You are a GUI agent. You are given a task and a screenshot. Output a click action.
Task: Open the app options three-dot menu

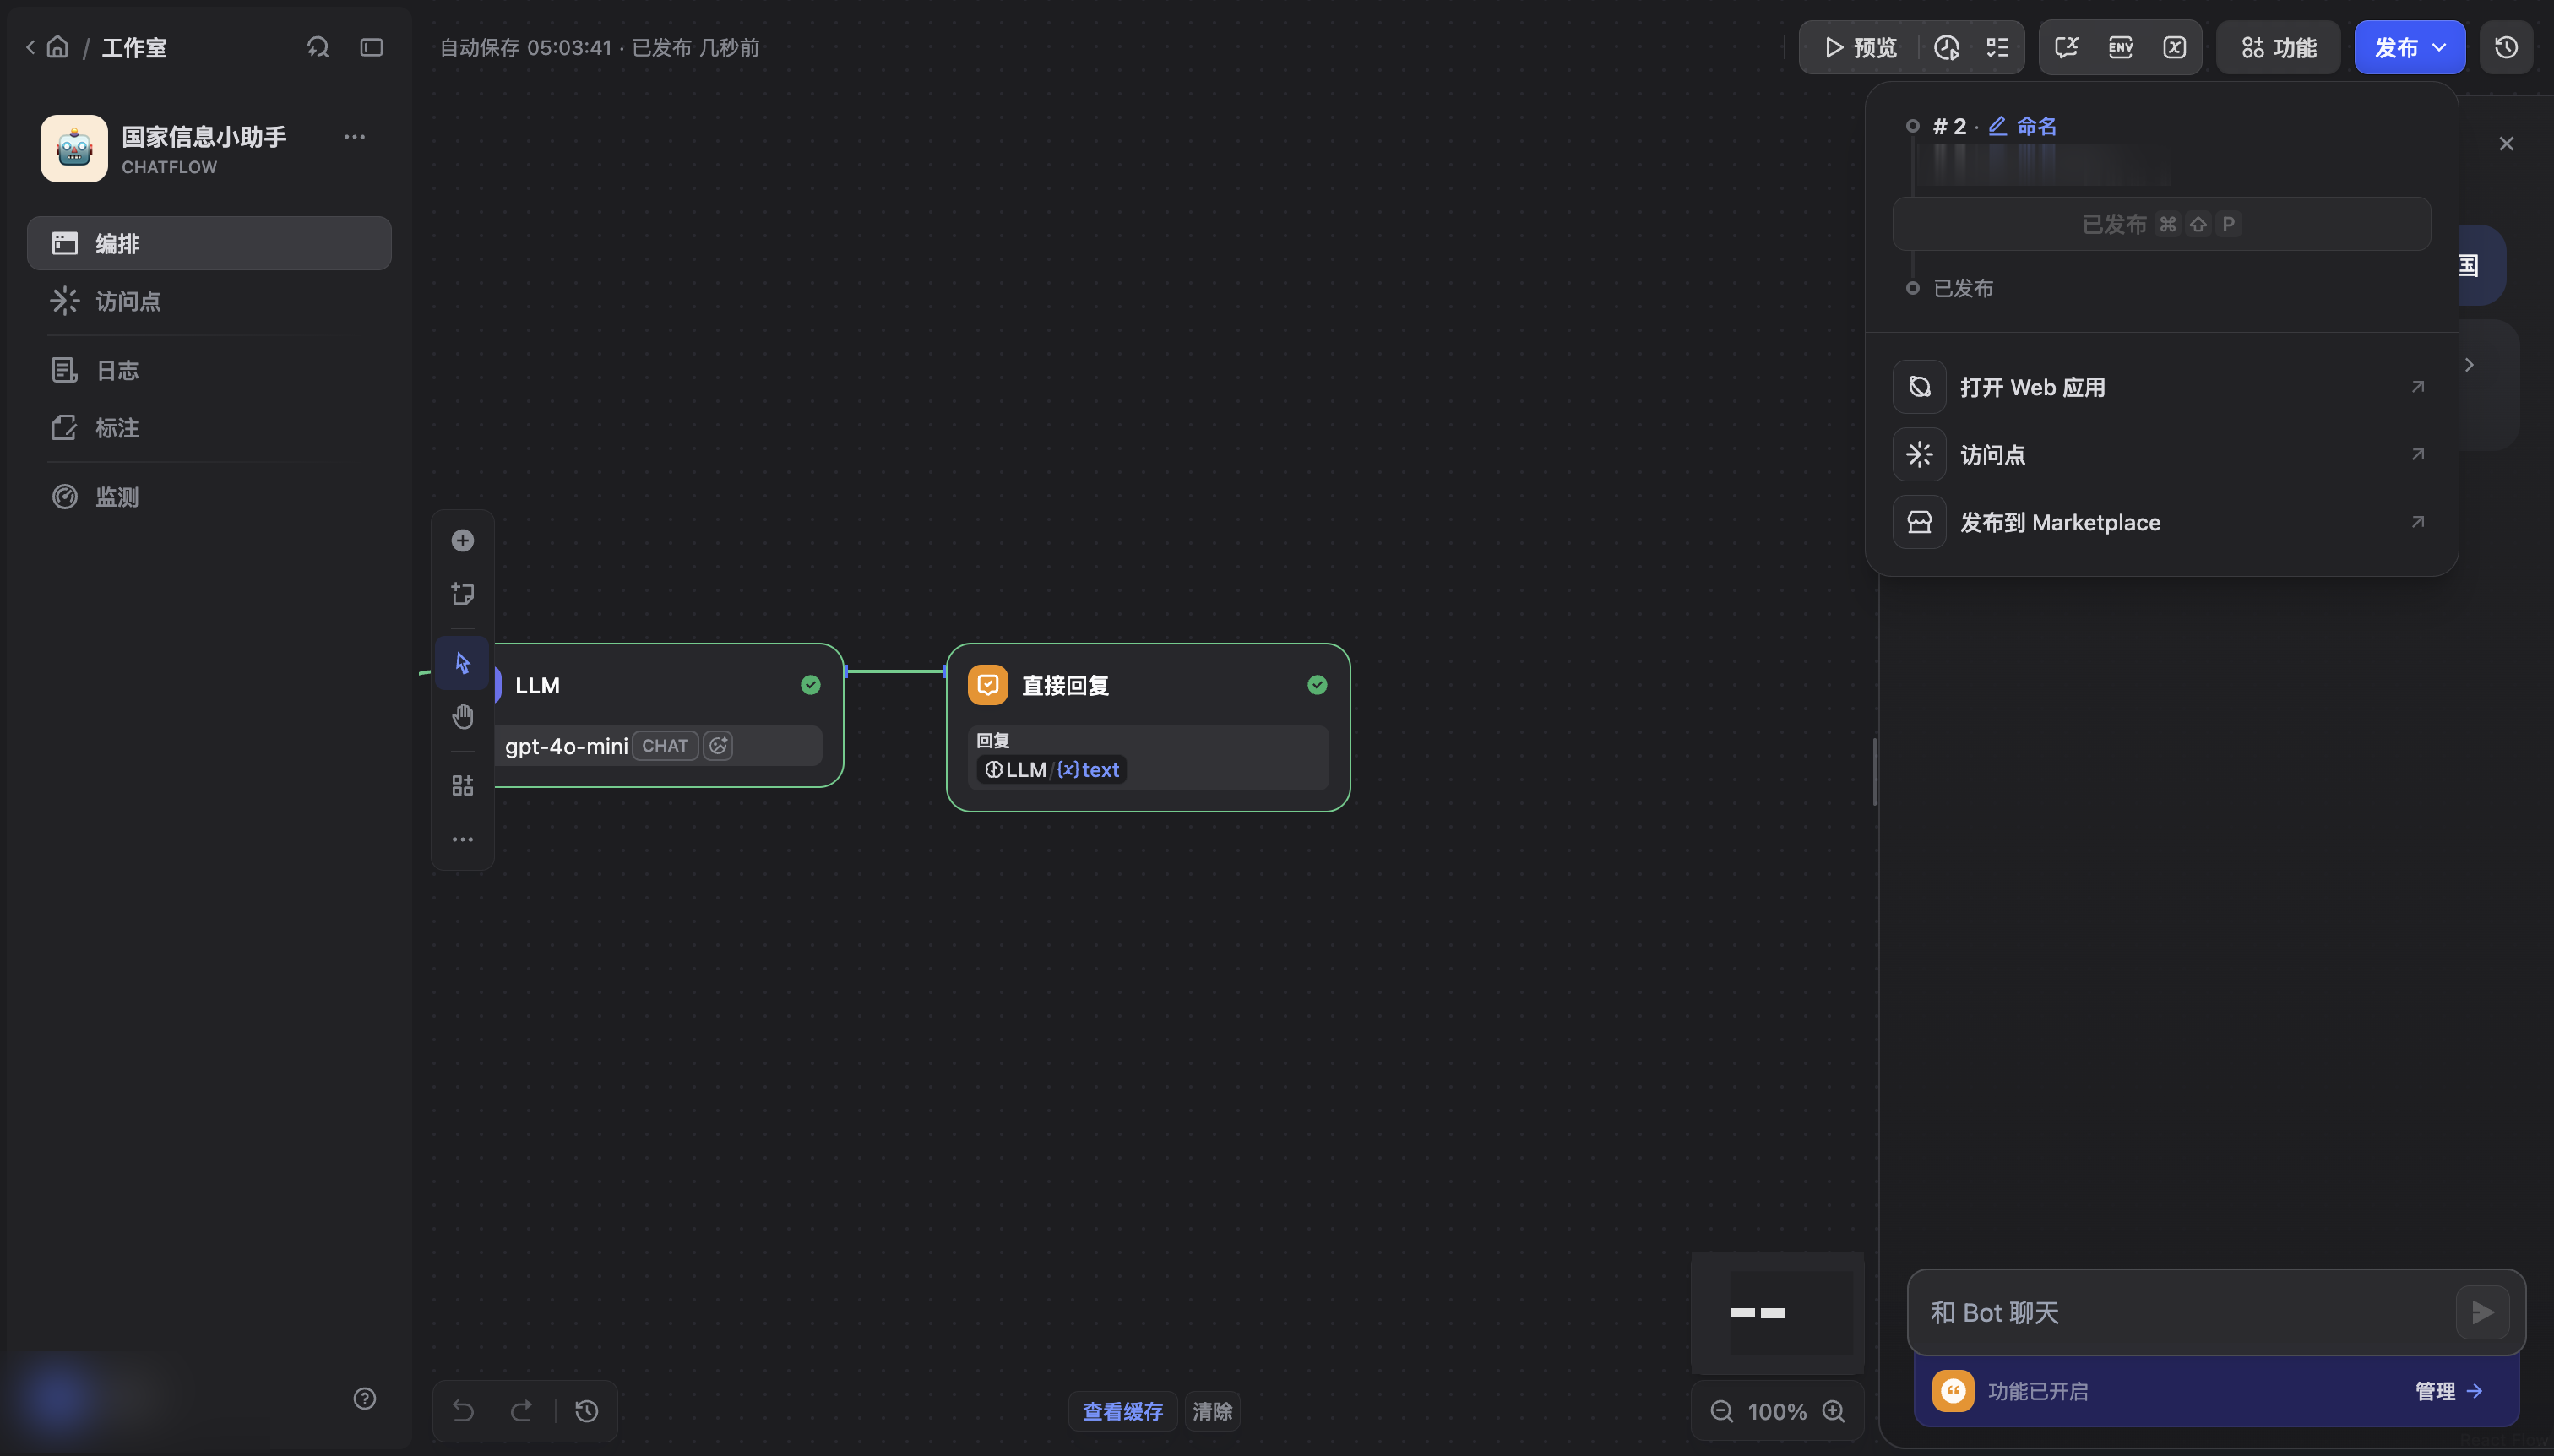354,136
